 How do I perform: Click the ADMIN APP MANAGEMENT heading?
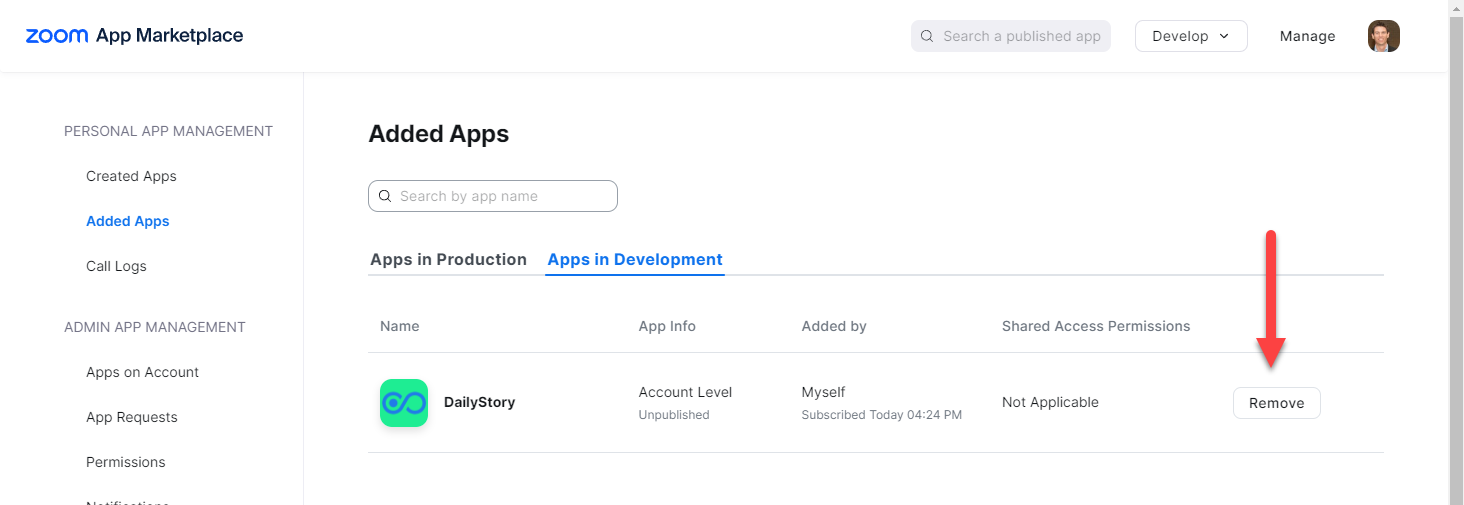pyautogui.click(x=155, y=327)
